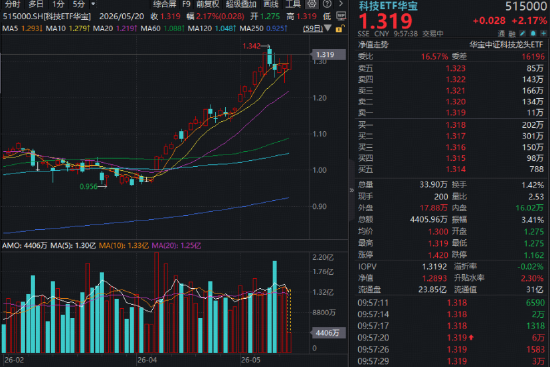Click the 1.342 high price annotation
550x367 pixels.
coord(251,46)
